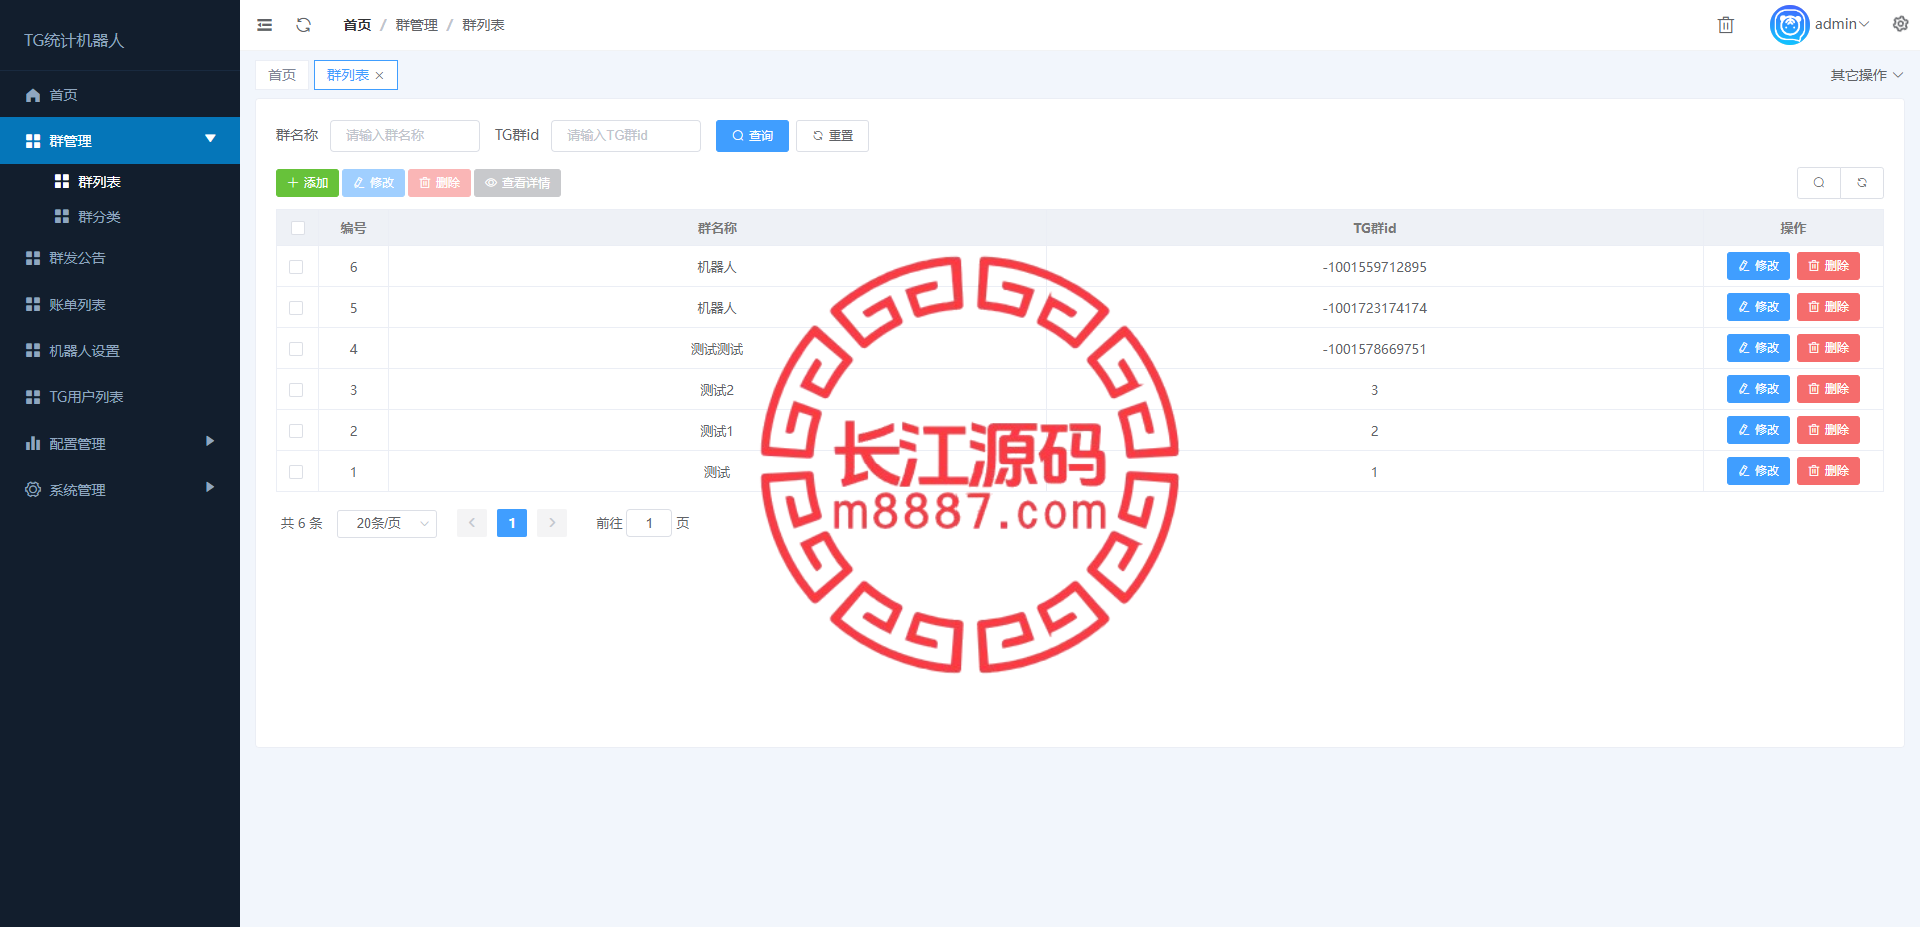Click the home icon beside 首页 in sidebar

[x=33, y=95]
